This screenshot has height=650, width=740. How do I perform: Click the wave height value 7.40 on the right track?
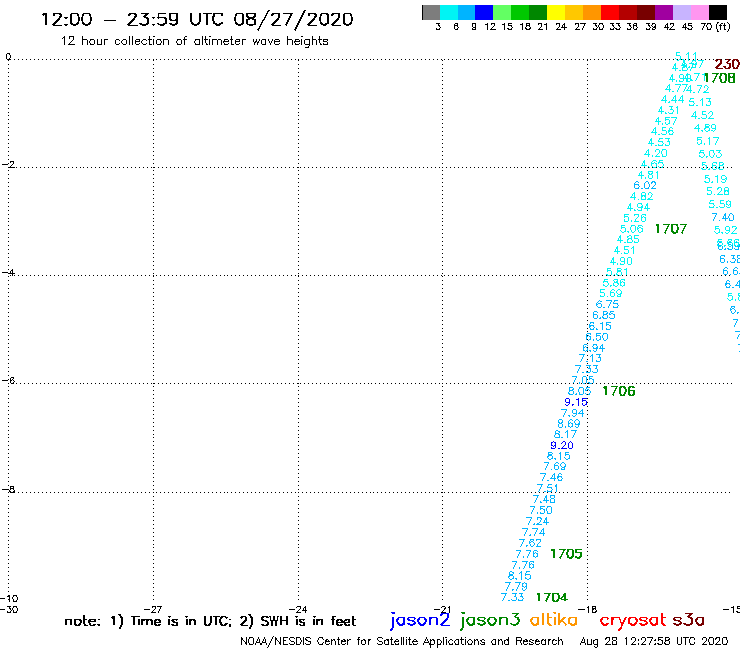click(723, 218)
